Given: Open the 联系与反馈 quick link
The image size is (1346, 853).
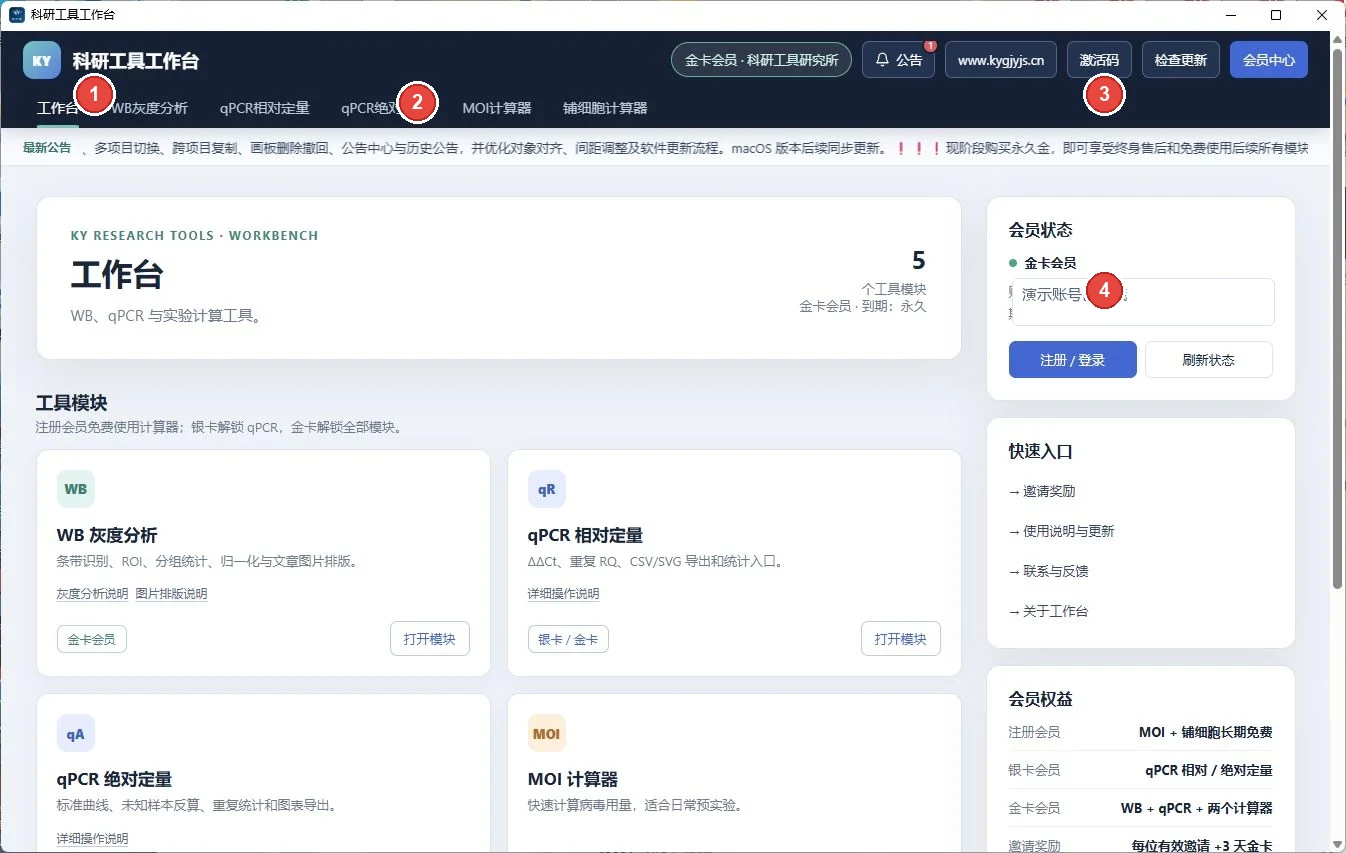Looking at the screenshot, I should click(x=1048, y=571).
